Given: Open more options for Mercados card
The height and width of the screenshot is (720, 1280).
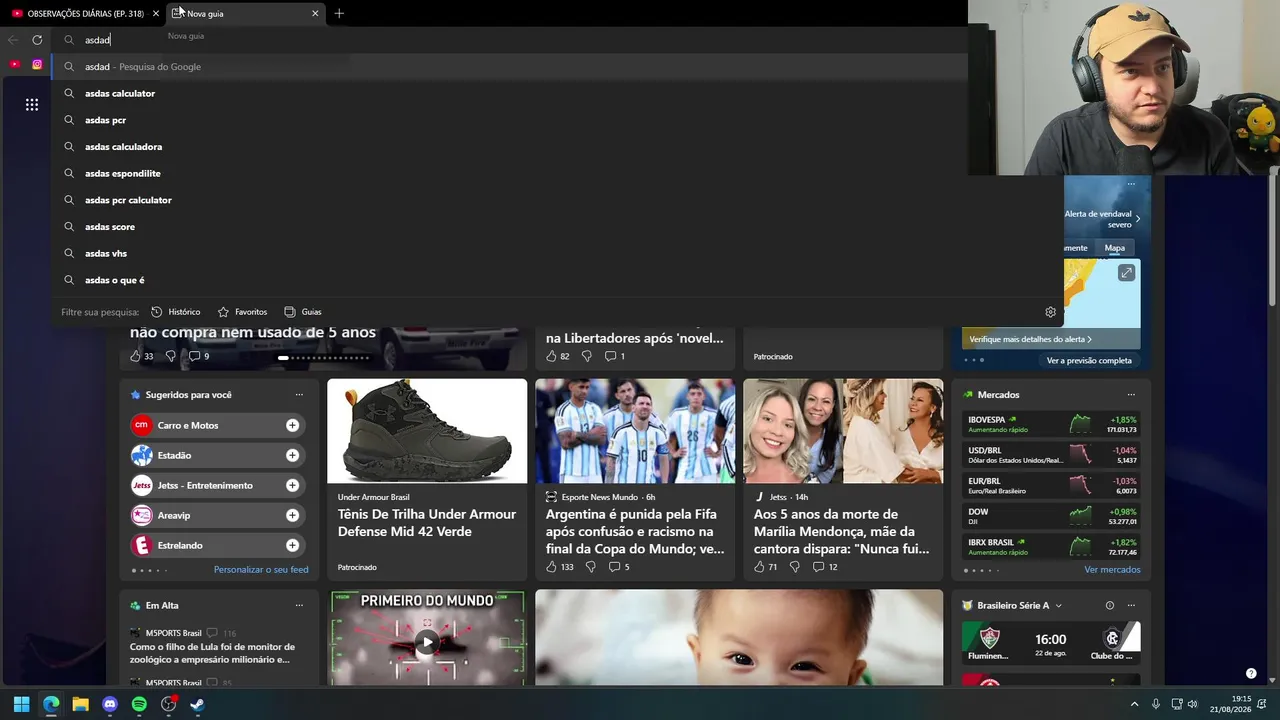Looking at the screenshot, I should pos(1131,395).
